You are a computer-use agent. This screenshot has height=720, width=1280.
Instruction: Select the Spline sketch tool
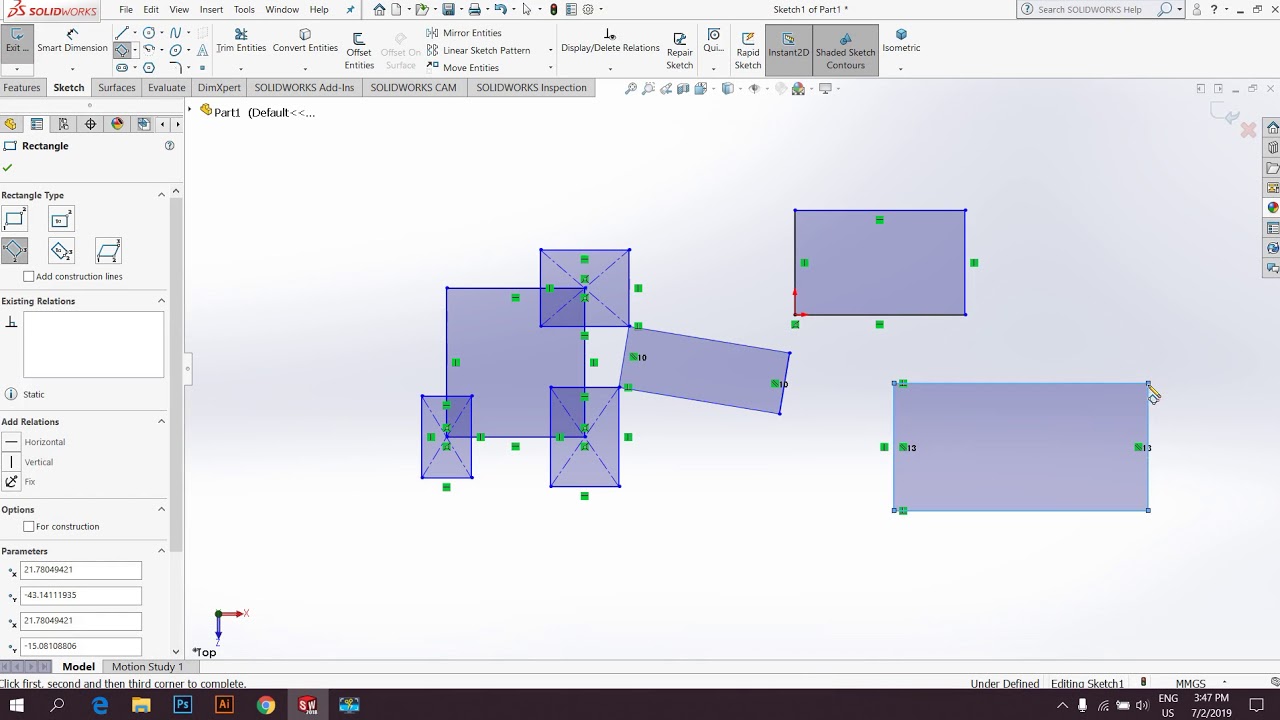(x=176, y=33)
